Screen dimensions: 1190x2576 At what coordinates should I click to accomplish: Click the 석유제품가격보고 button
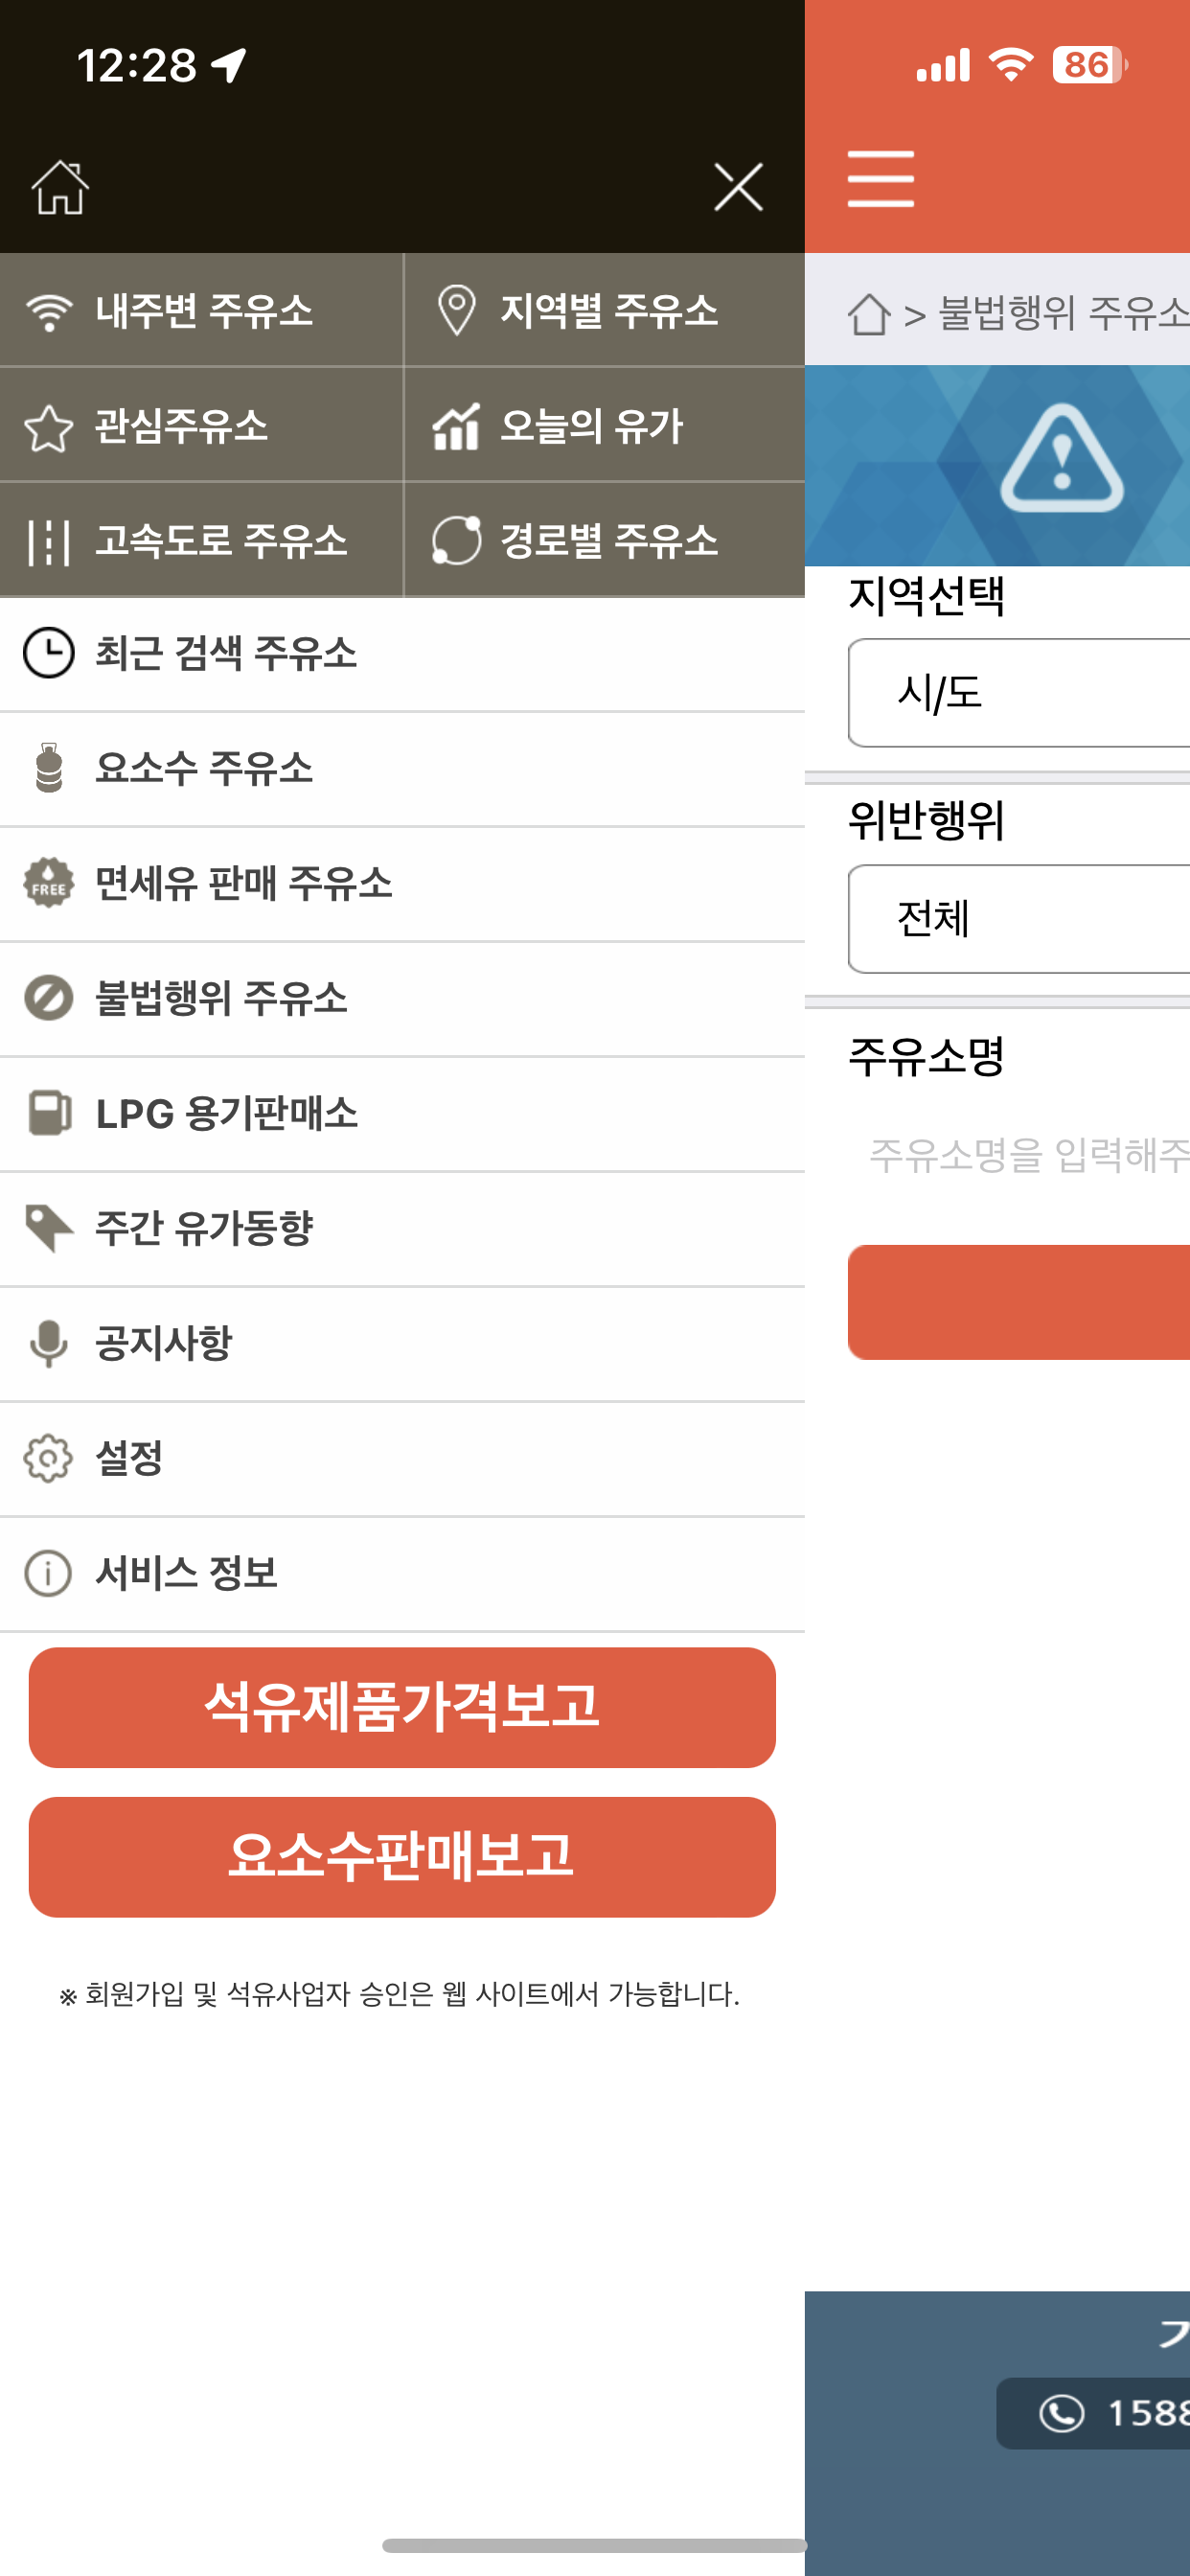pos(402,1707)
